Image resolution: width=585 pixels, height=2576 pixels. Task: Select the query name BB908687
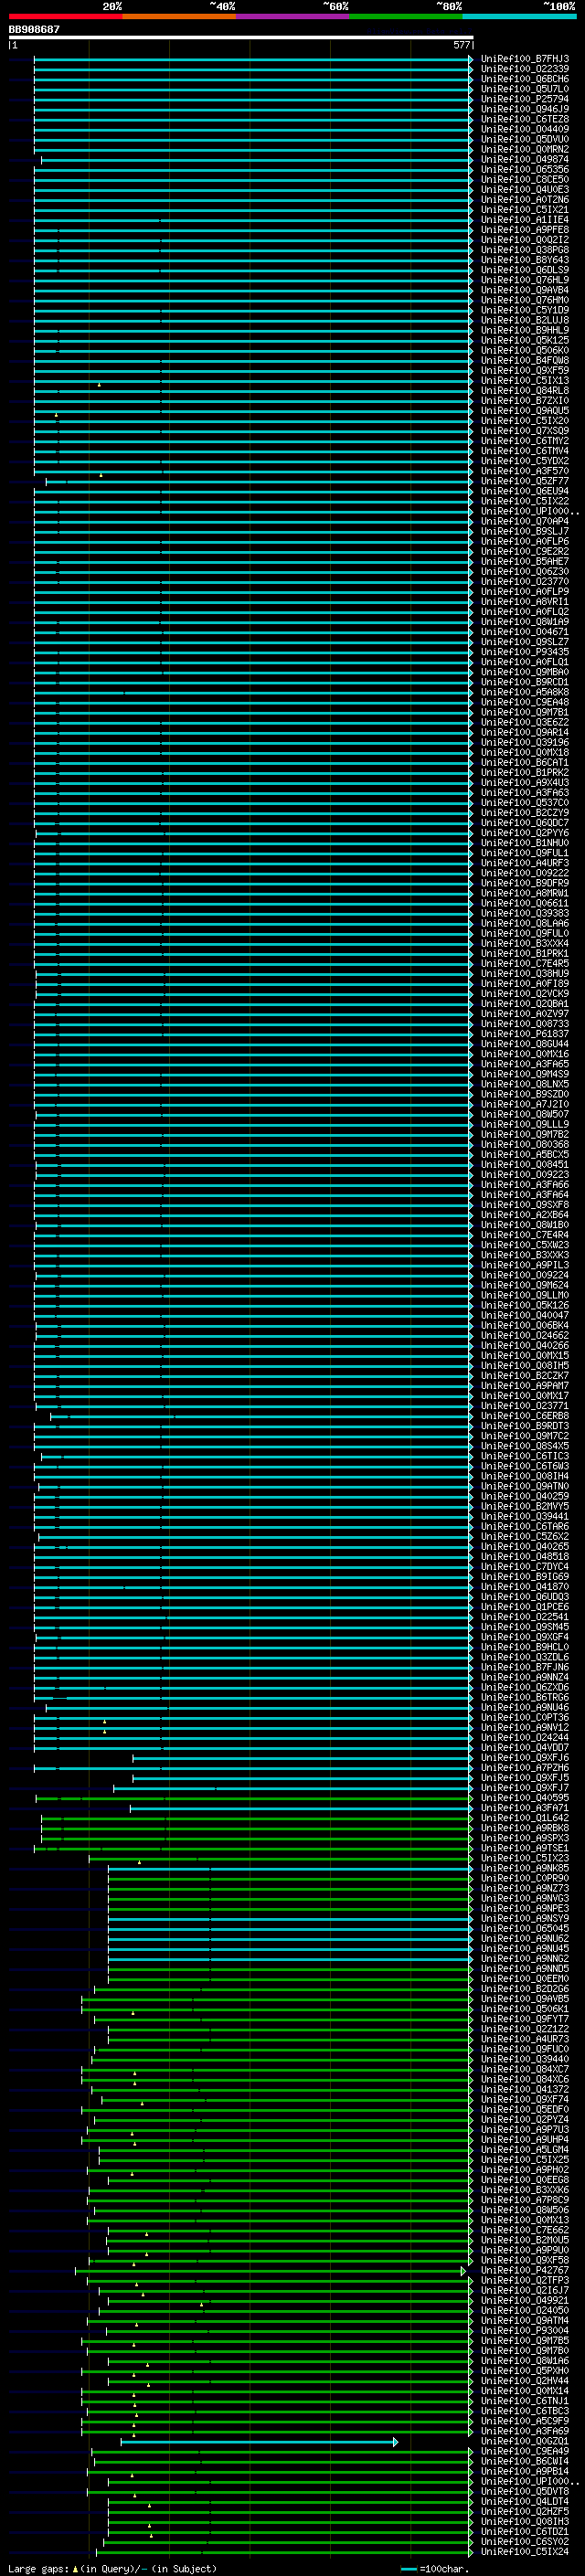tap(34, 29)
